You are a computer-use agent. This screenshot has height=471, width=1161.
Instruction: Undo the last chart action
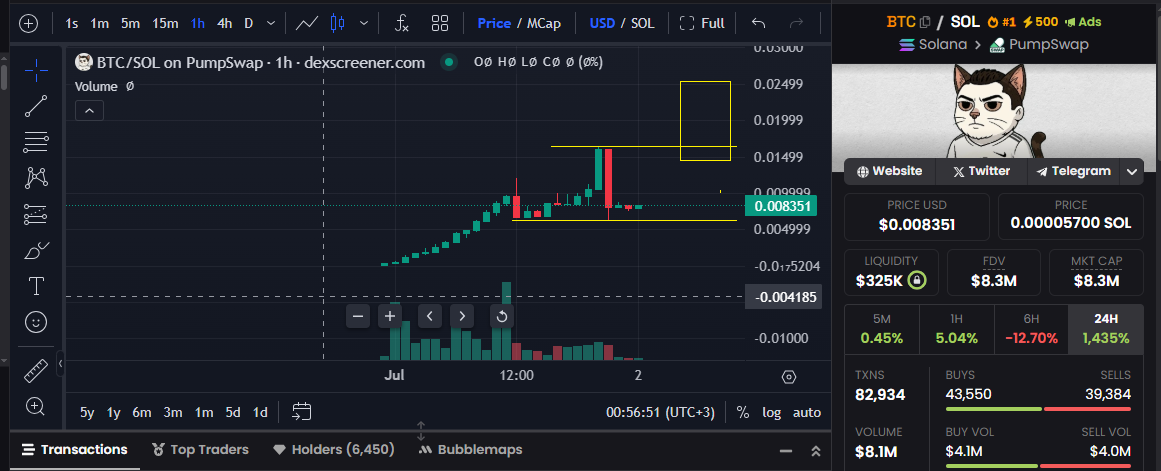pos(758,23)
